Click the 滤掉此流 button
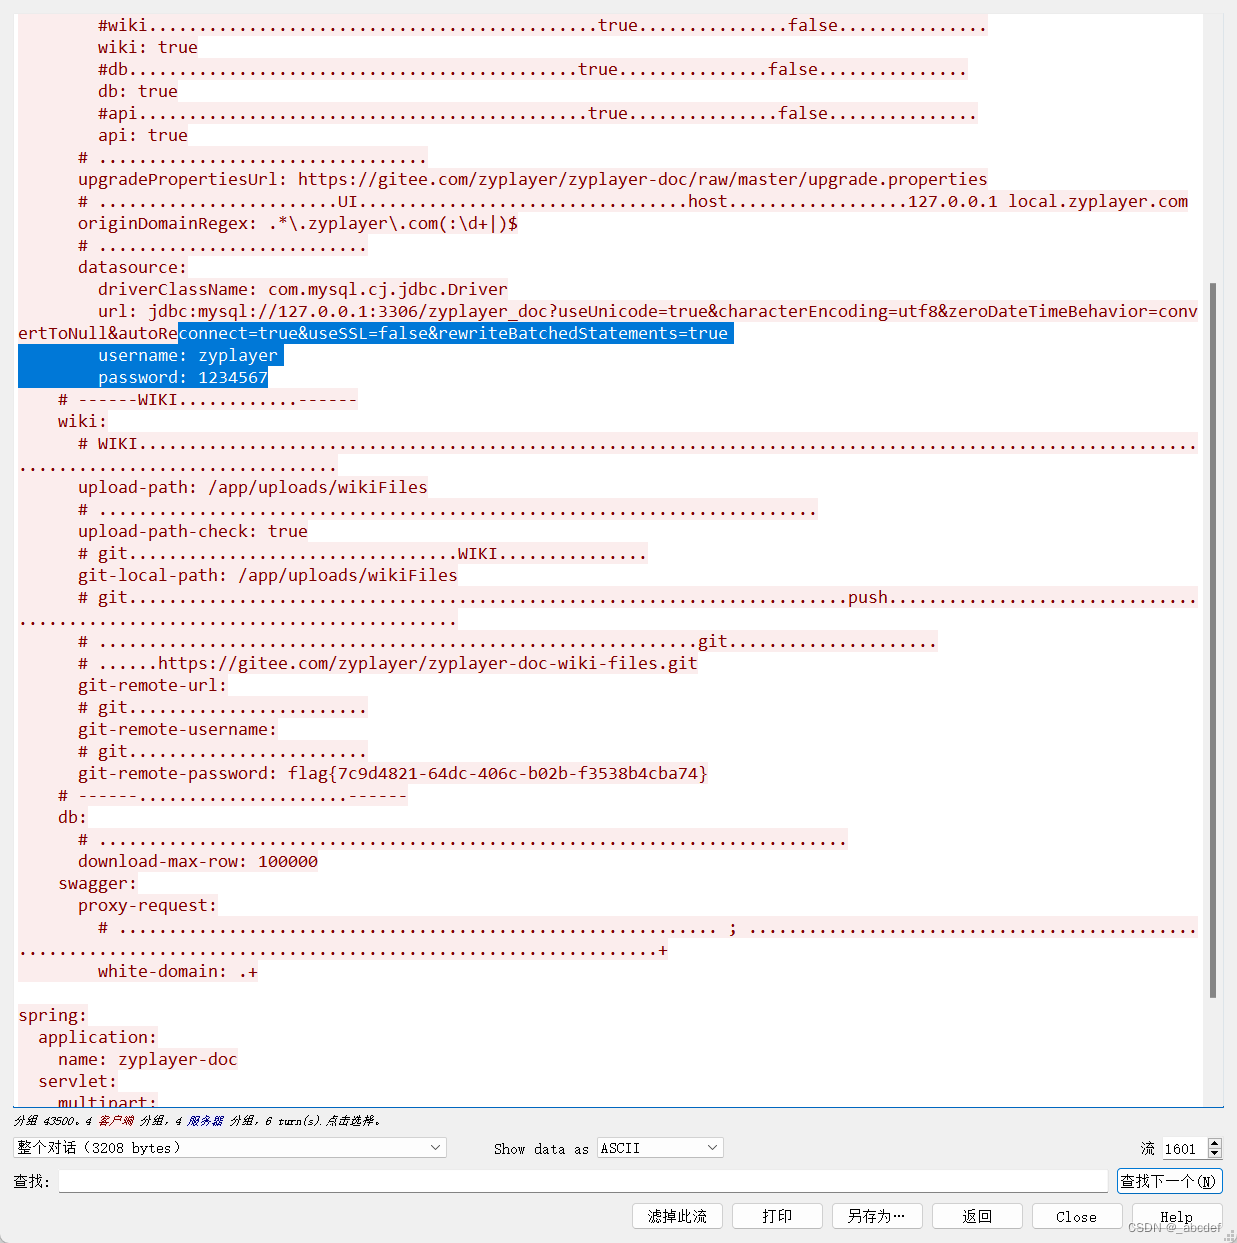 click(677, 1216)
